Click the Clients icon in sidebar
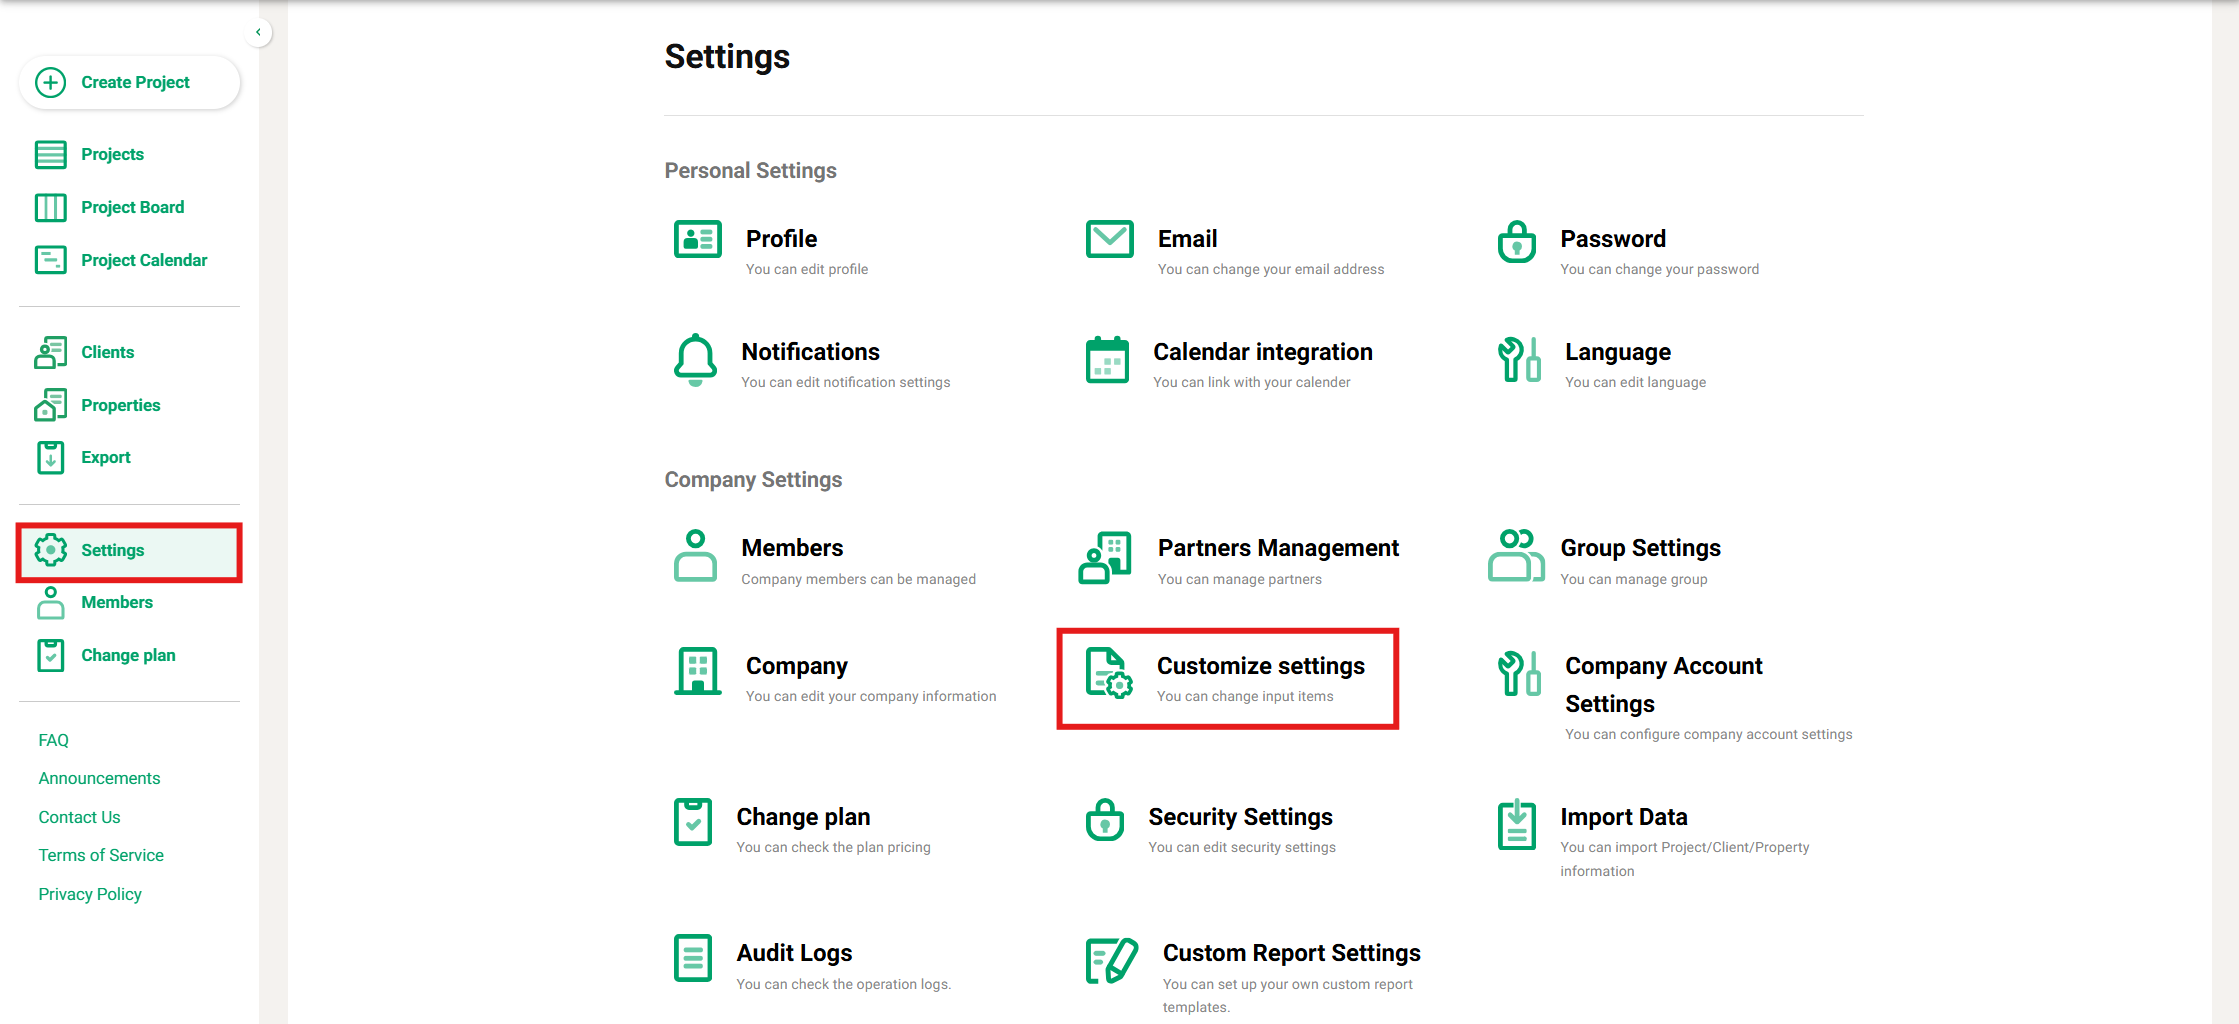 [51, 352]
